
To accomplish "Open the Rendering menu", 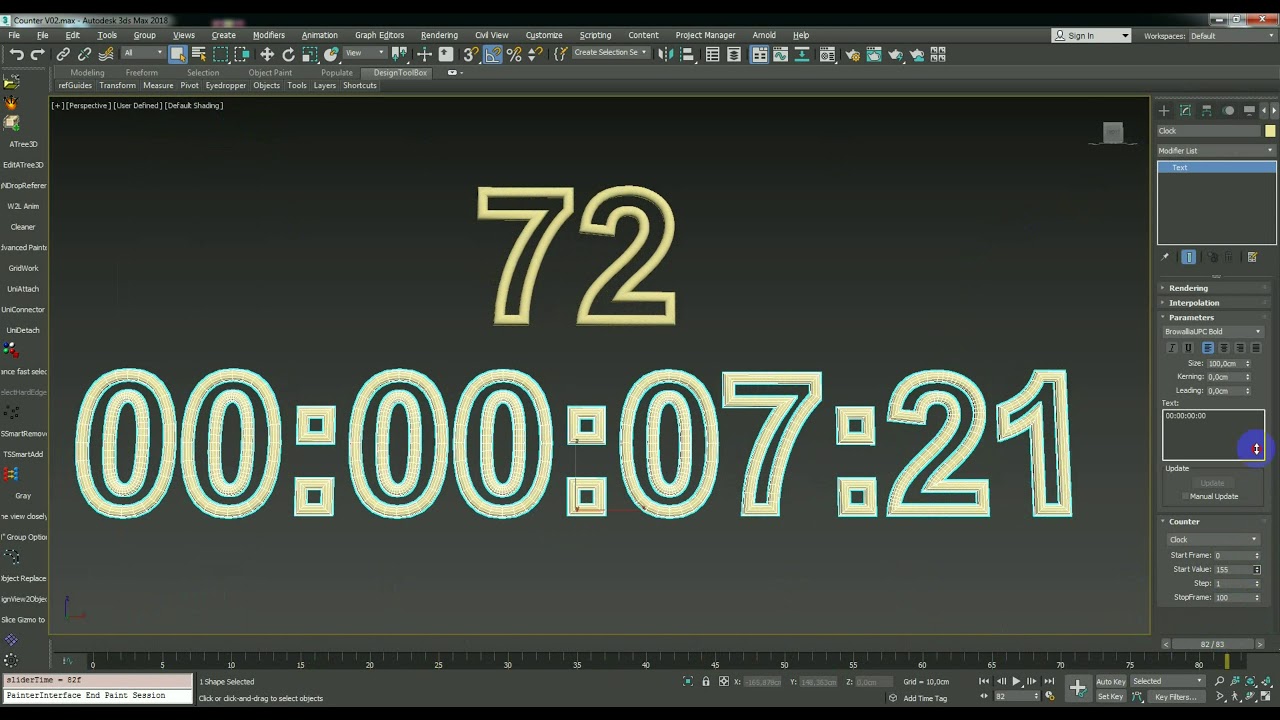I will click(439, 35).
